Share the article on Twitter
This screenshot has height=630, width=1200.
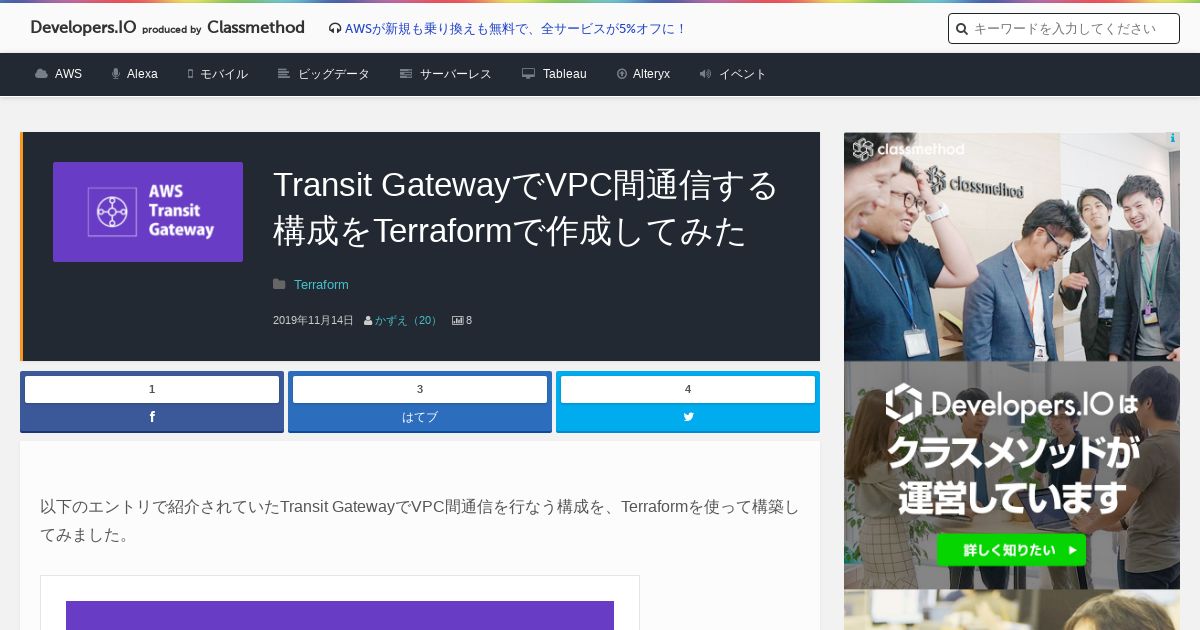(x=688, y=417)
